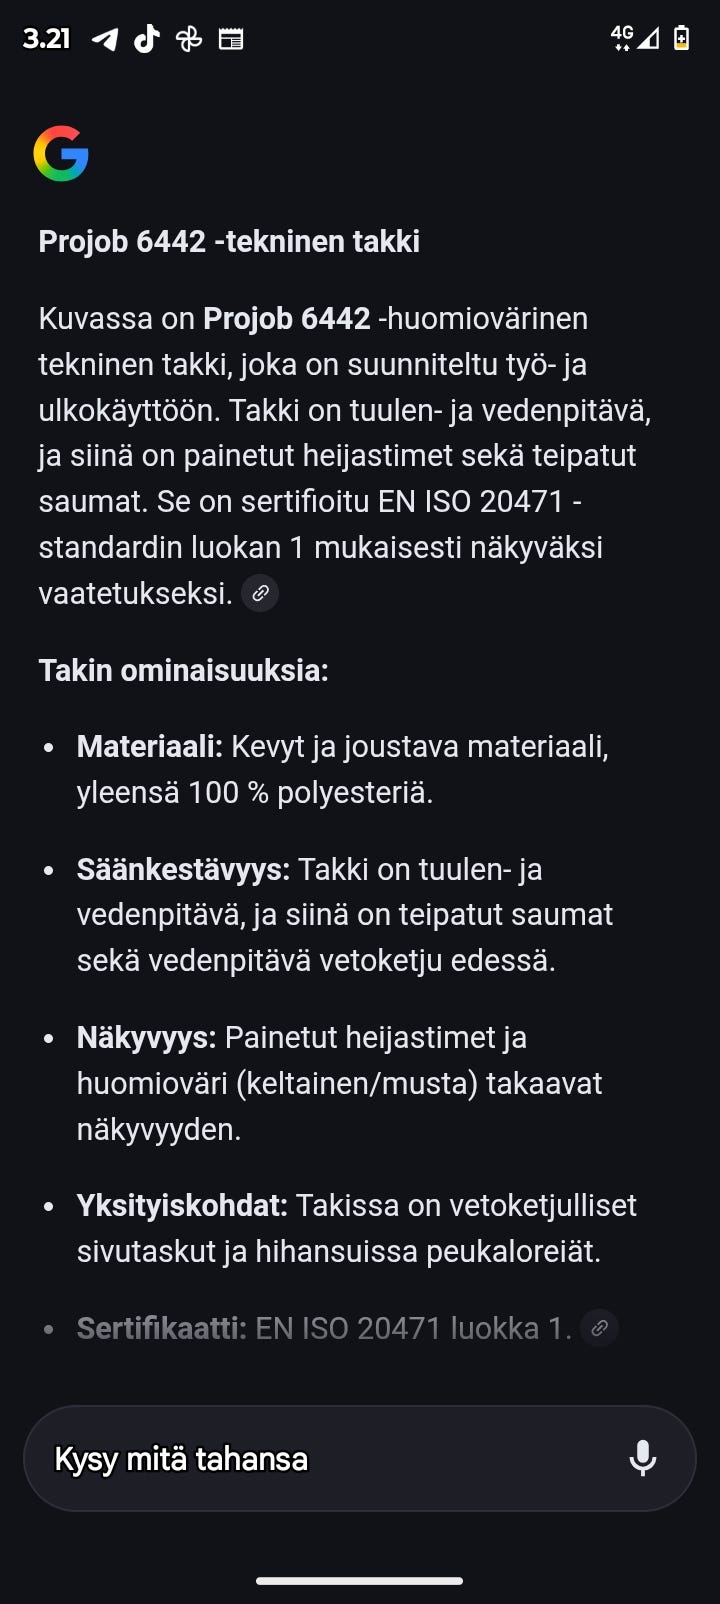Open the link beside EN ISO 20471 luokka 1
The width and height of the screenshot is (720, 1604).
click(x=599, y=1328)
